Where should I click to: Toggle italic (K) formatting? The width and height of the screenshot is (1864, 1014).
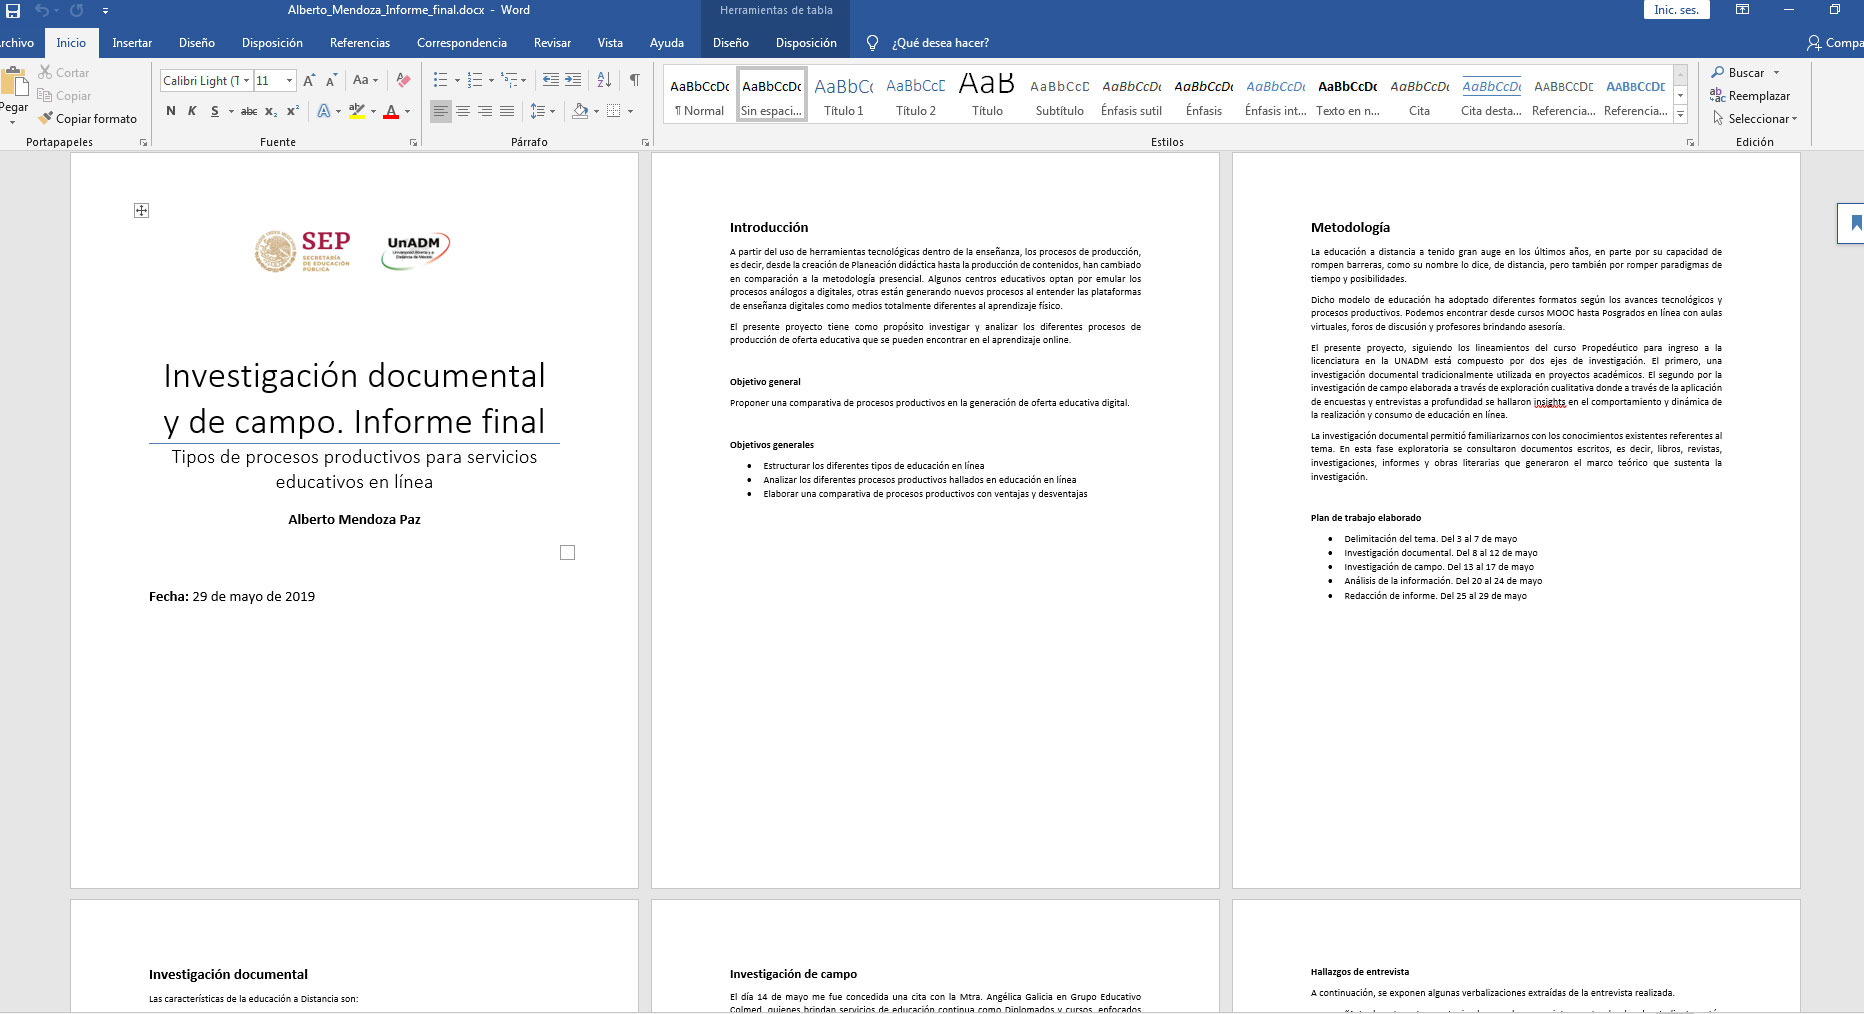click(192, 111)
